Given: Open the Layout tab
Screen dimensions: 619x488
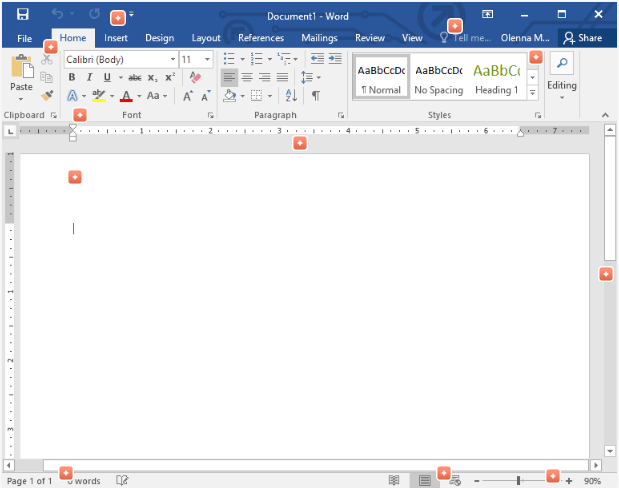Looking at the screenshot, I should 206,38.
